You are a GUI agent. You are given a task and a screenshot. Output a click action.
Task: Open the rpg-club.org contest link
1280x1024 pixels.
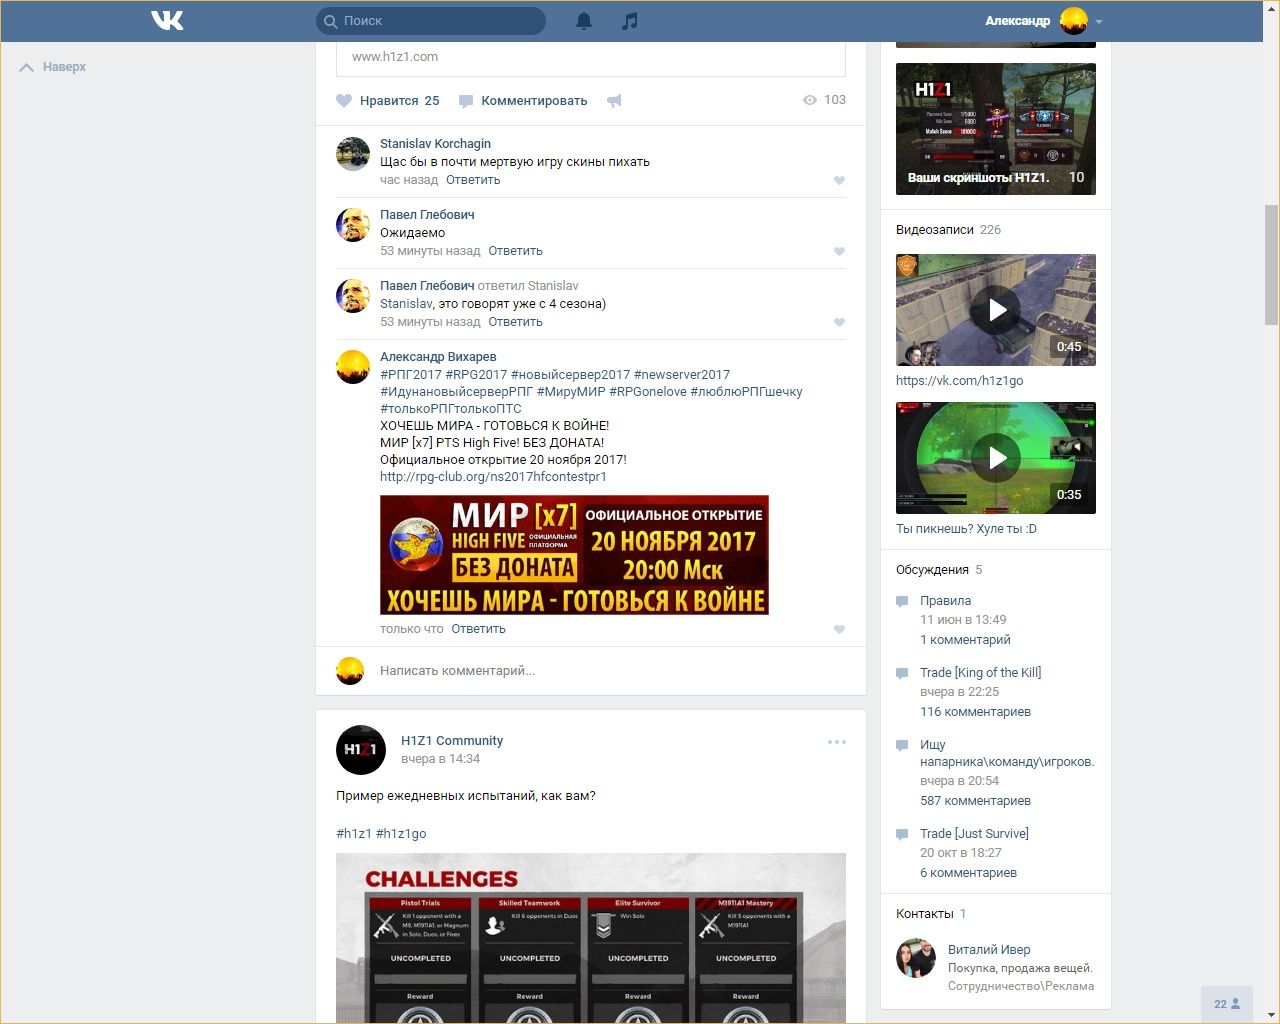[493, 476]
